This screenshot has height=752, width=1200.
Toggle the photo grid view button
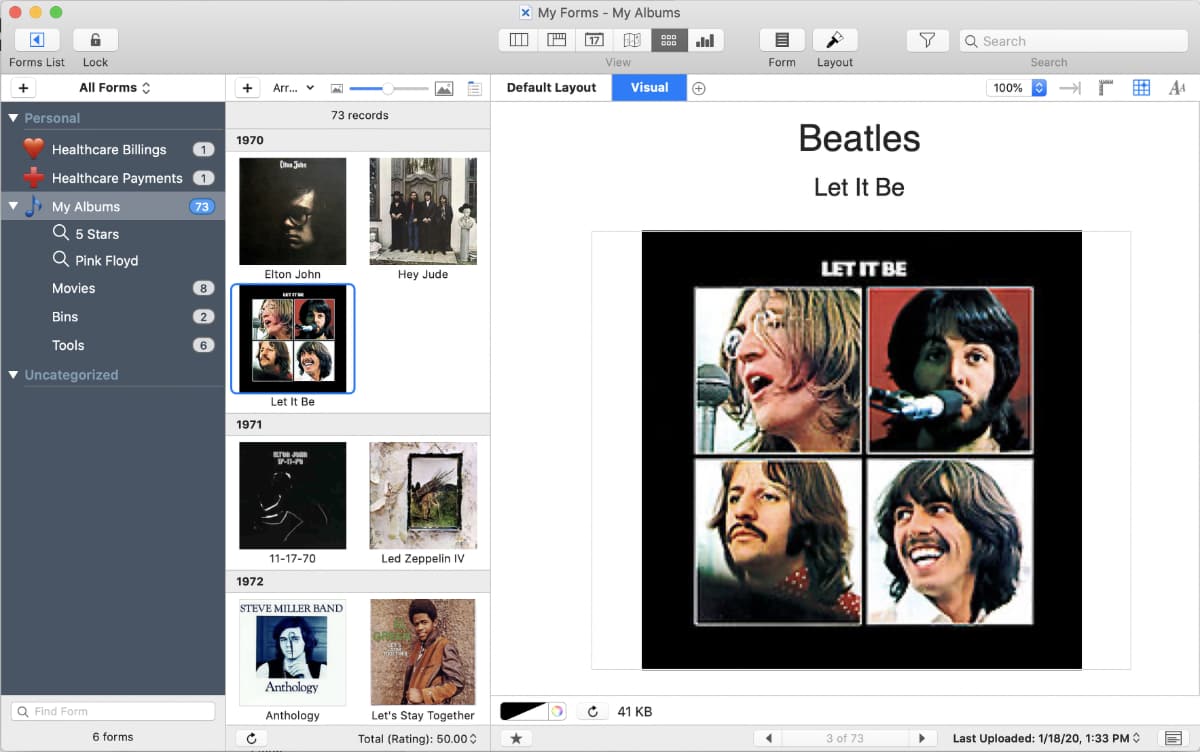click(669, 40)
